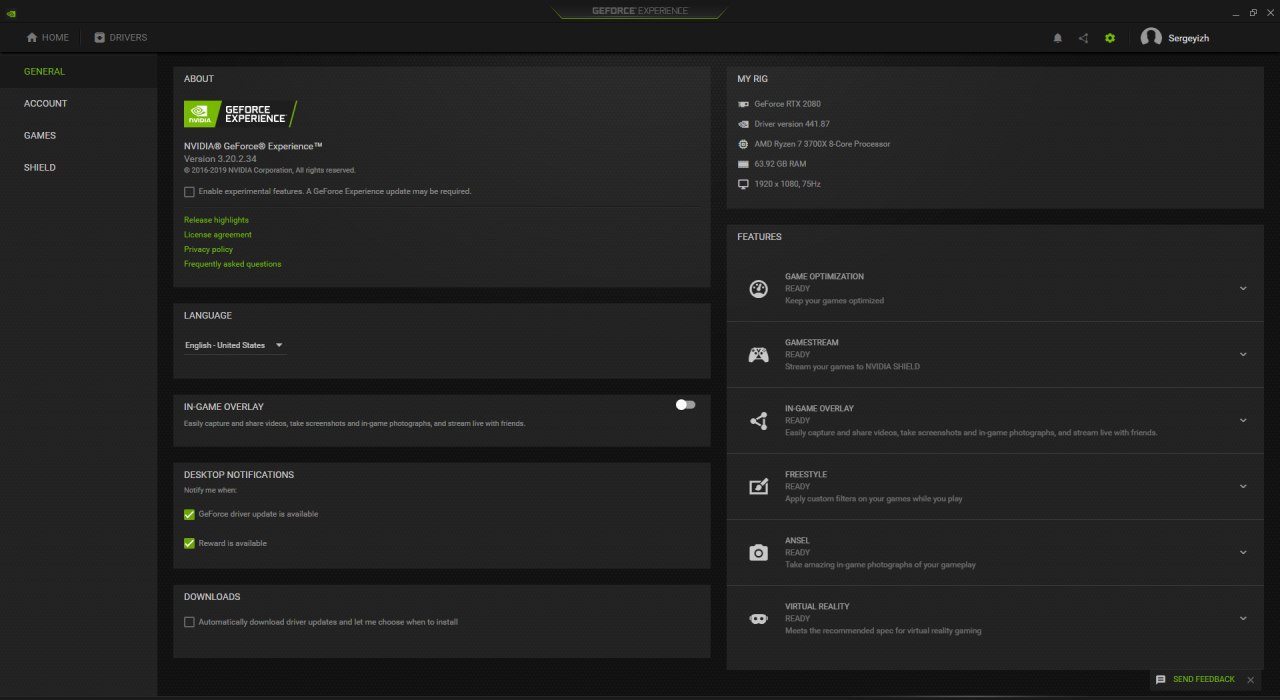
Task: Click the Sergeyizh username
Action: coord(1189,38)
